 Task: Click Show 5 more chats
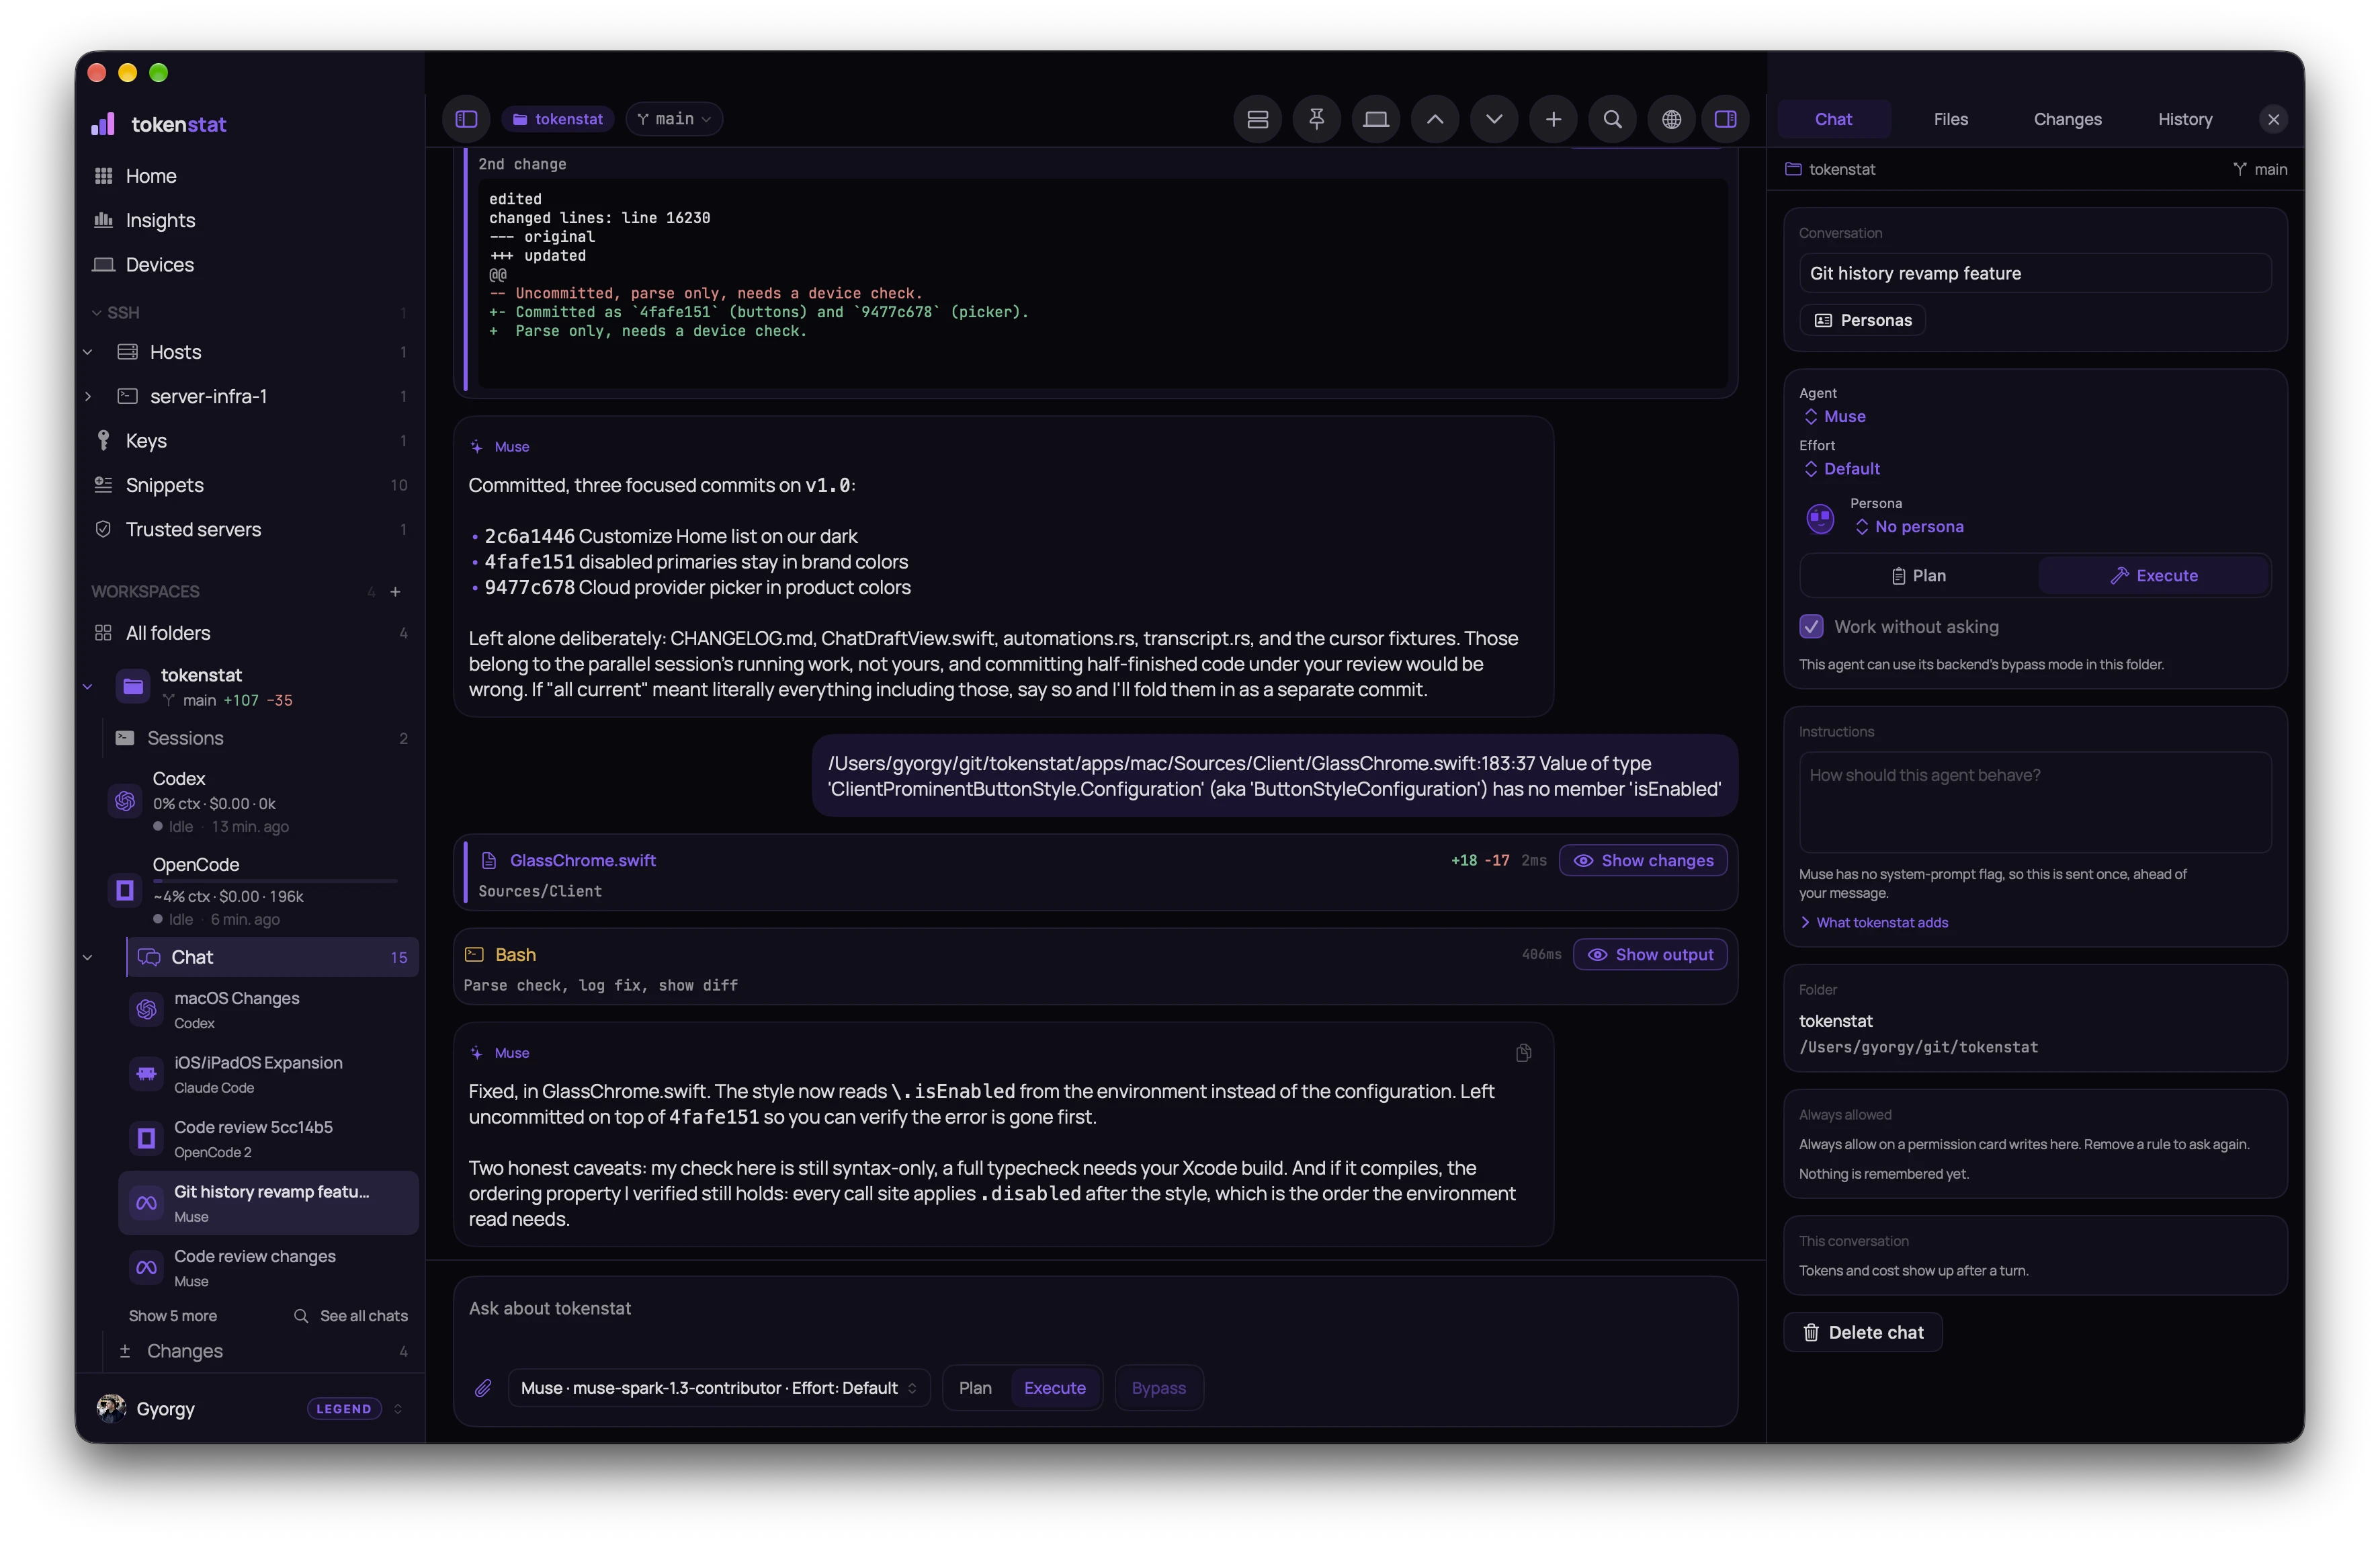click(172, 1316)
